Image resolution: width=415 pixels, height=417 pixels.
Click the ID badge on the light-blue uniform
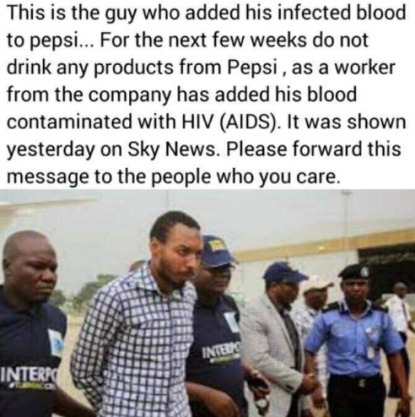point(370,352)
